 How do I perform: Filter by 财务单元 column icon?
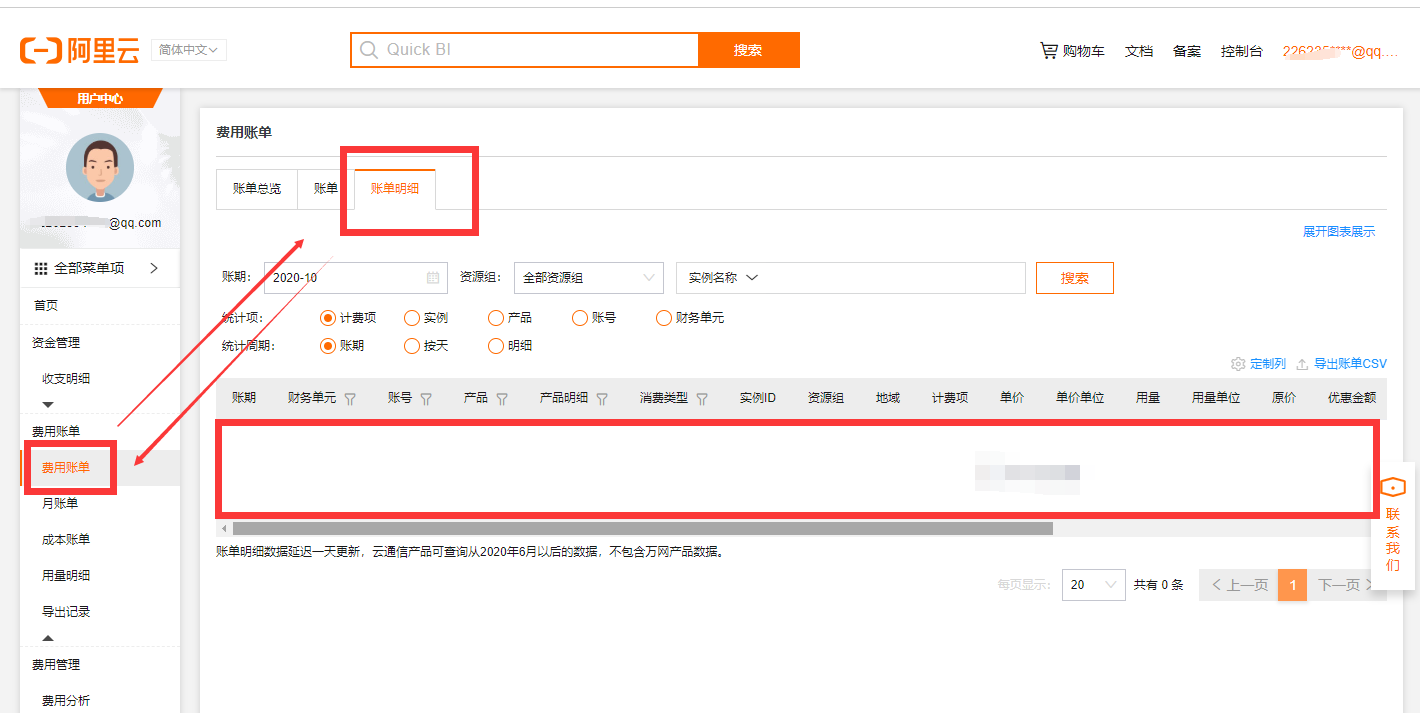click(x=350, y=398)
